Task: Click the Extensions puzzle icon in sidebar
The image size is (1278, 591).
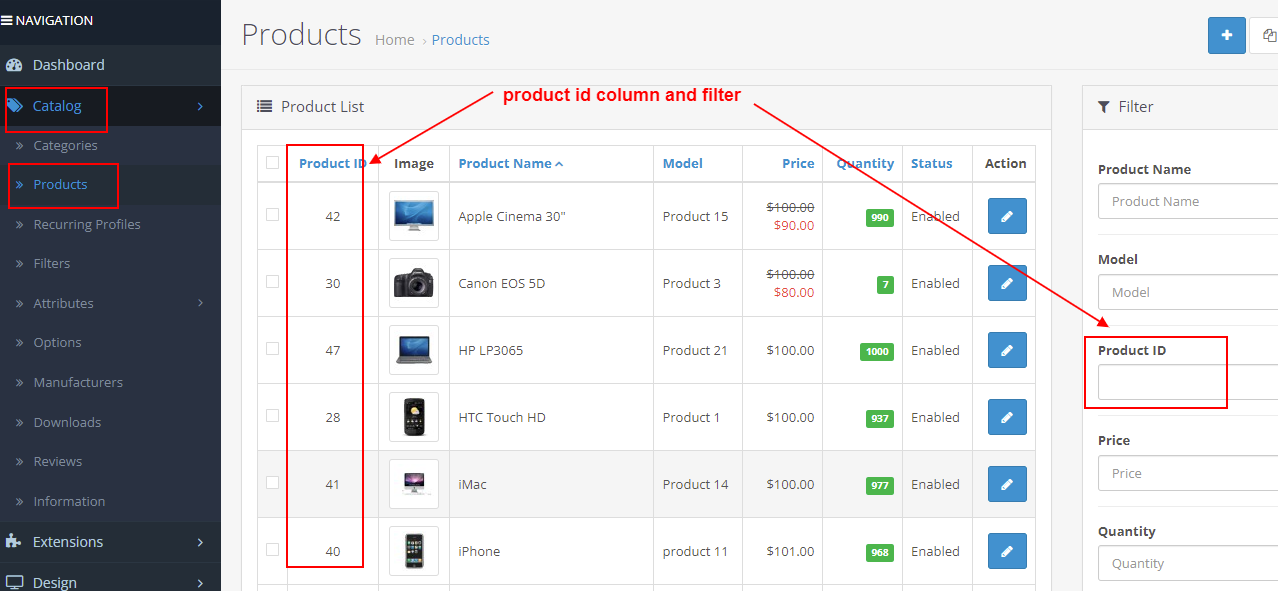Action: [14, 541]
